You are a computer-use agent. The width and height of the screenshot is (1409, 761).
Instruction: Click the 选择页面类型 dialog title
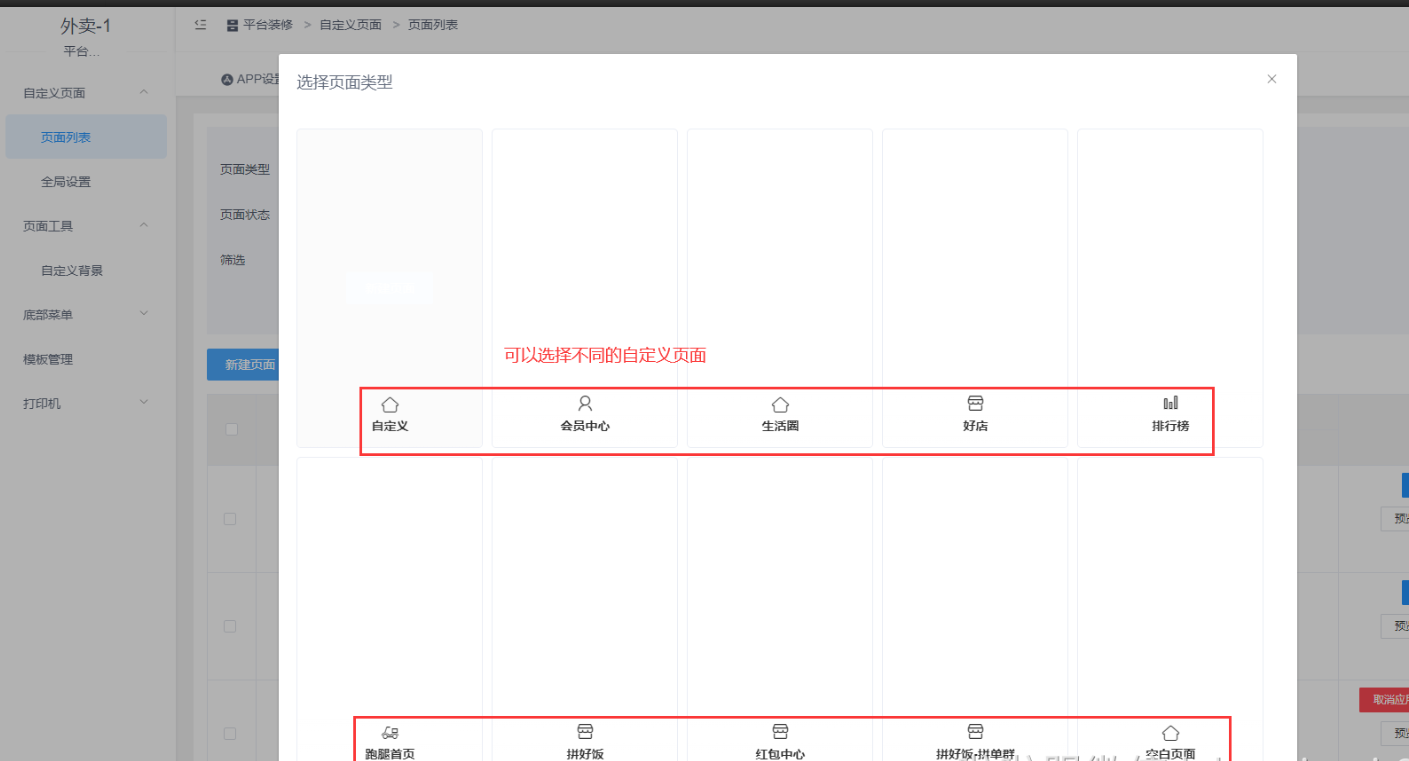tap(344, 83)
